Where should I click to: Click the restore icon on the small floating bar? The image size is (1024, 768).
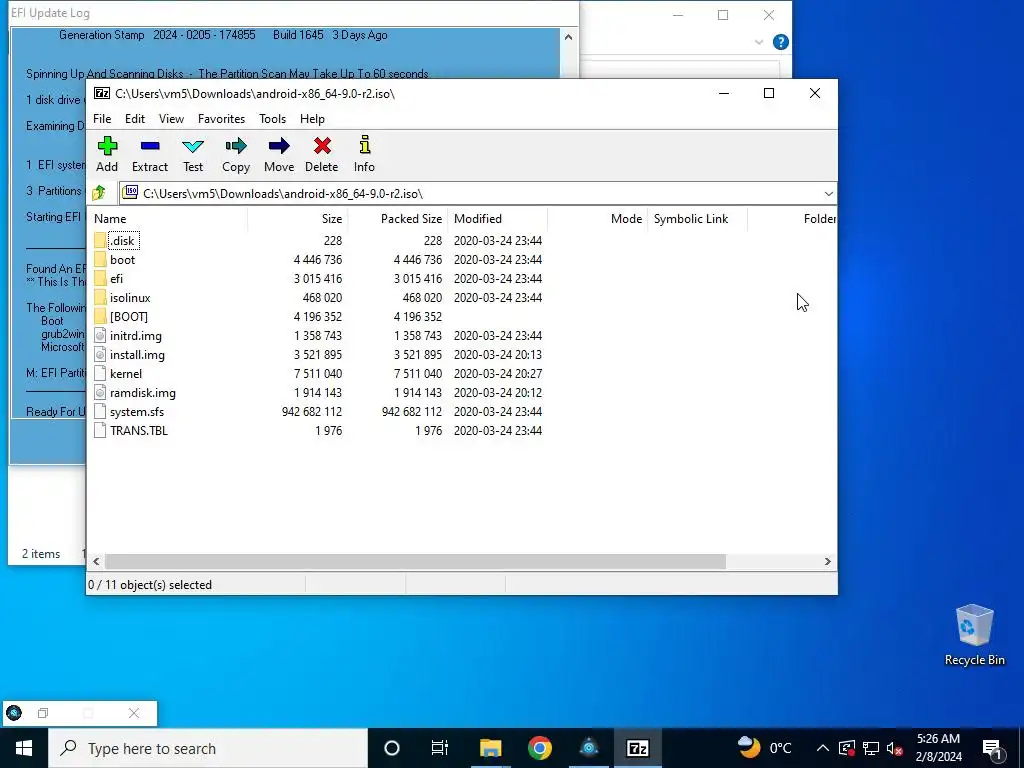point(43,713)
